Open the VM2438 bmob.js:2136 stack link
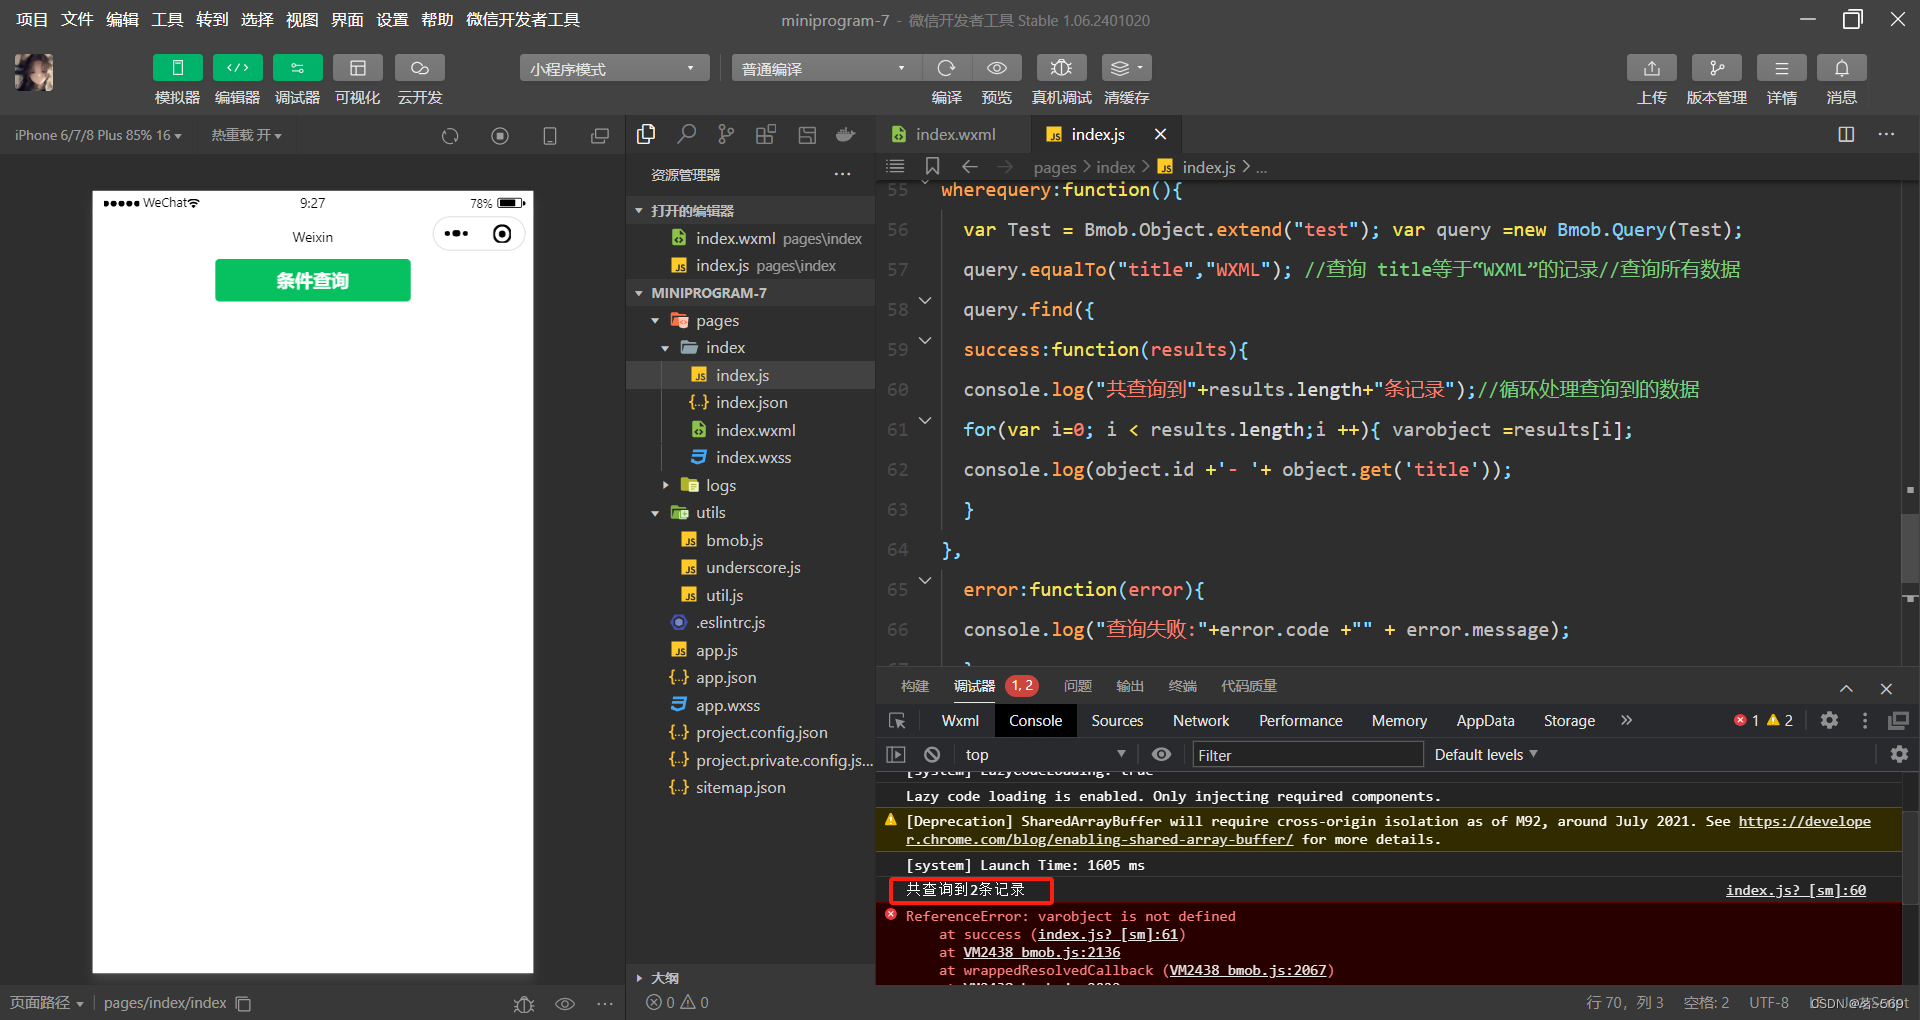 click(x=1041, y=952)
